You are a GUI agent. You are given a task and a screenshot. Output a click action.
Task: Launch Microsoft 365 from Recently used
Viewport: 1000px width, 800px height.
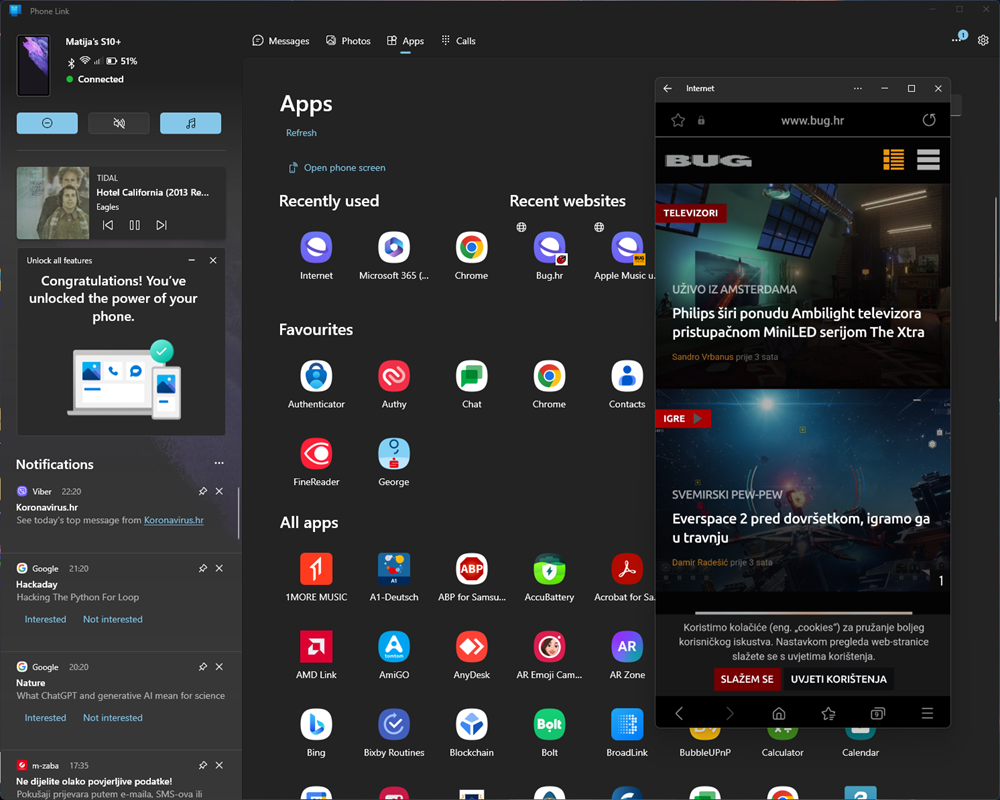tap(393, 248)
